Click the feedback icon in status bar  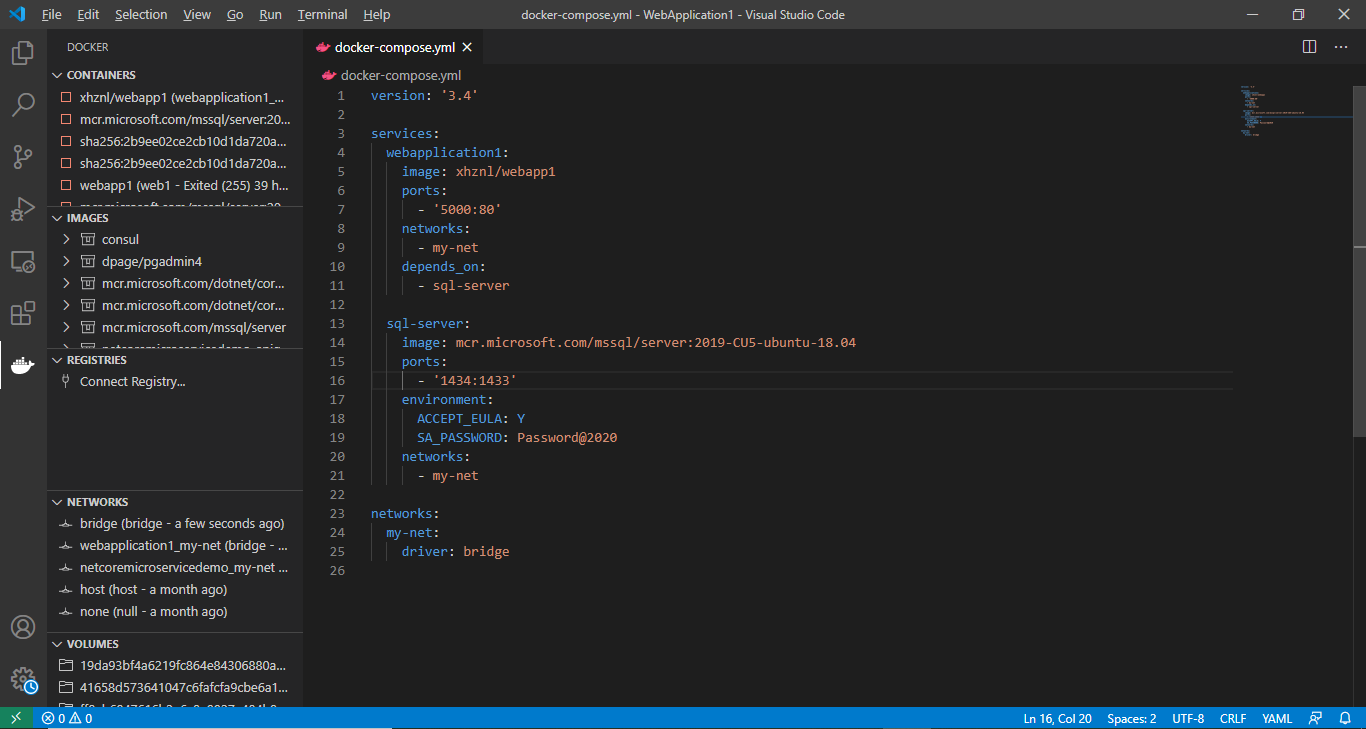click(1316, 718)
